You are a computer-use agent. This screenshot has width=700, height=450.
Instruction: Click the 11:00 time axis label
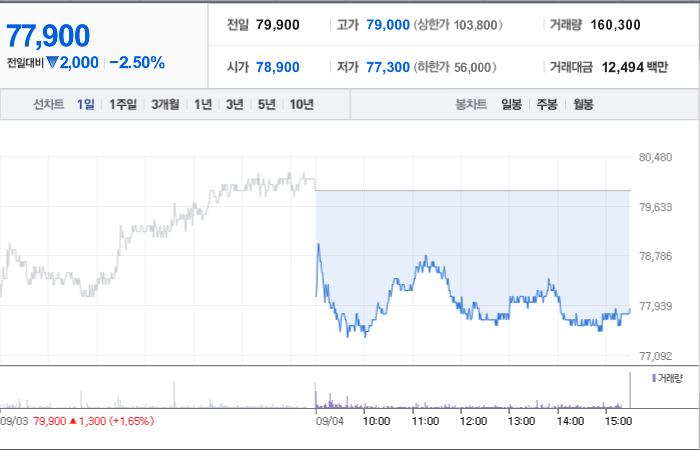(425, 421)
